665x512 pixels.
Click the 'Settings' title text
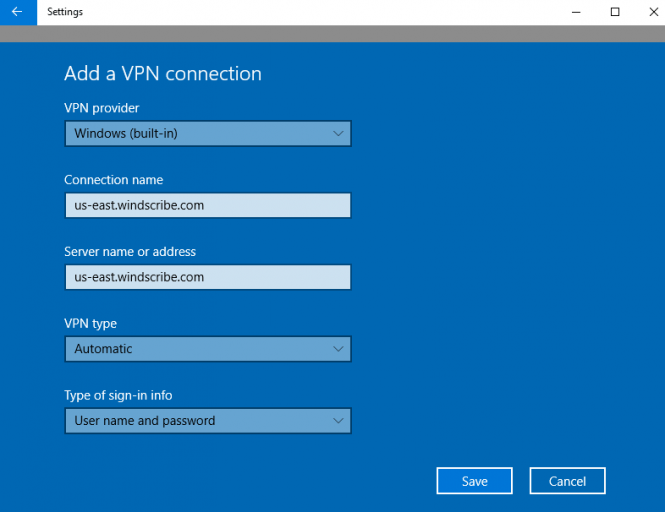pos(65,12)
